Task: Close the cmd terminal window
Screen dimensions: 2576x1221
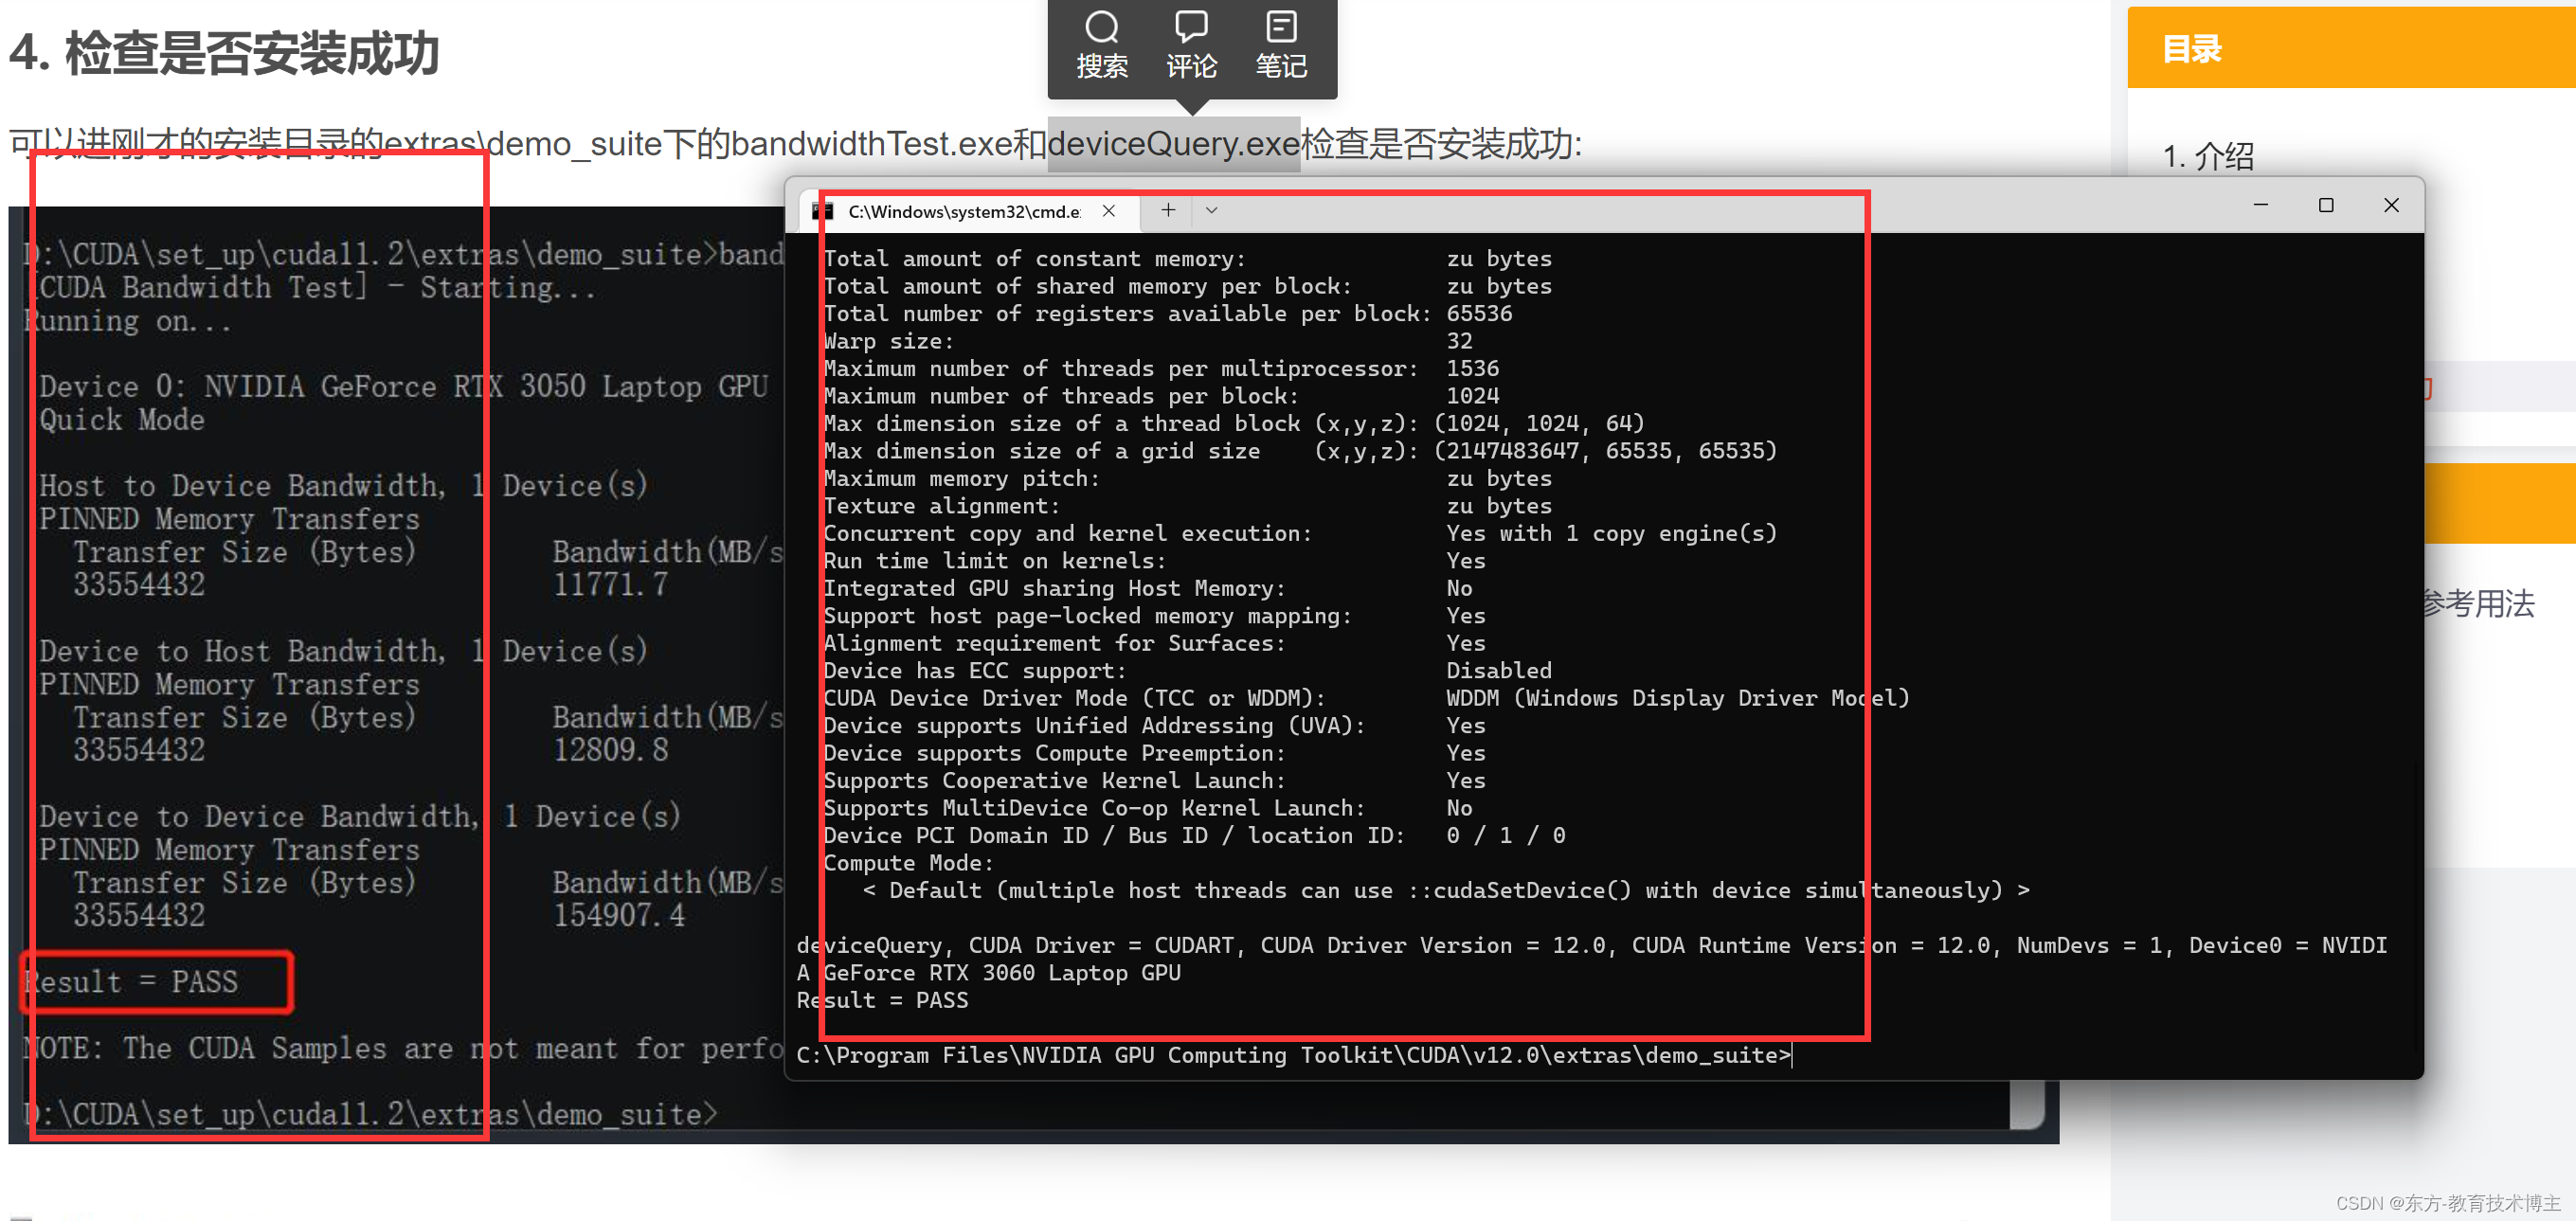Action: point(2391,205)
